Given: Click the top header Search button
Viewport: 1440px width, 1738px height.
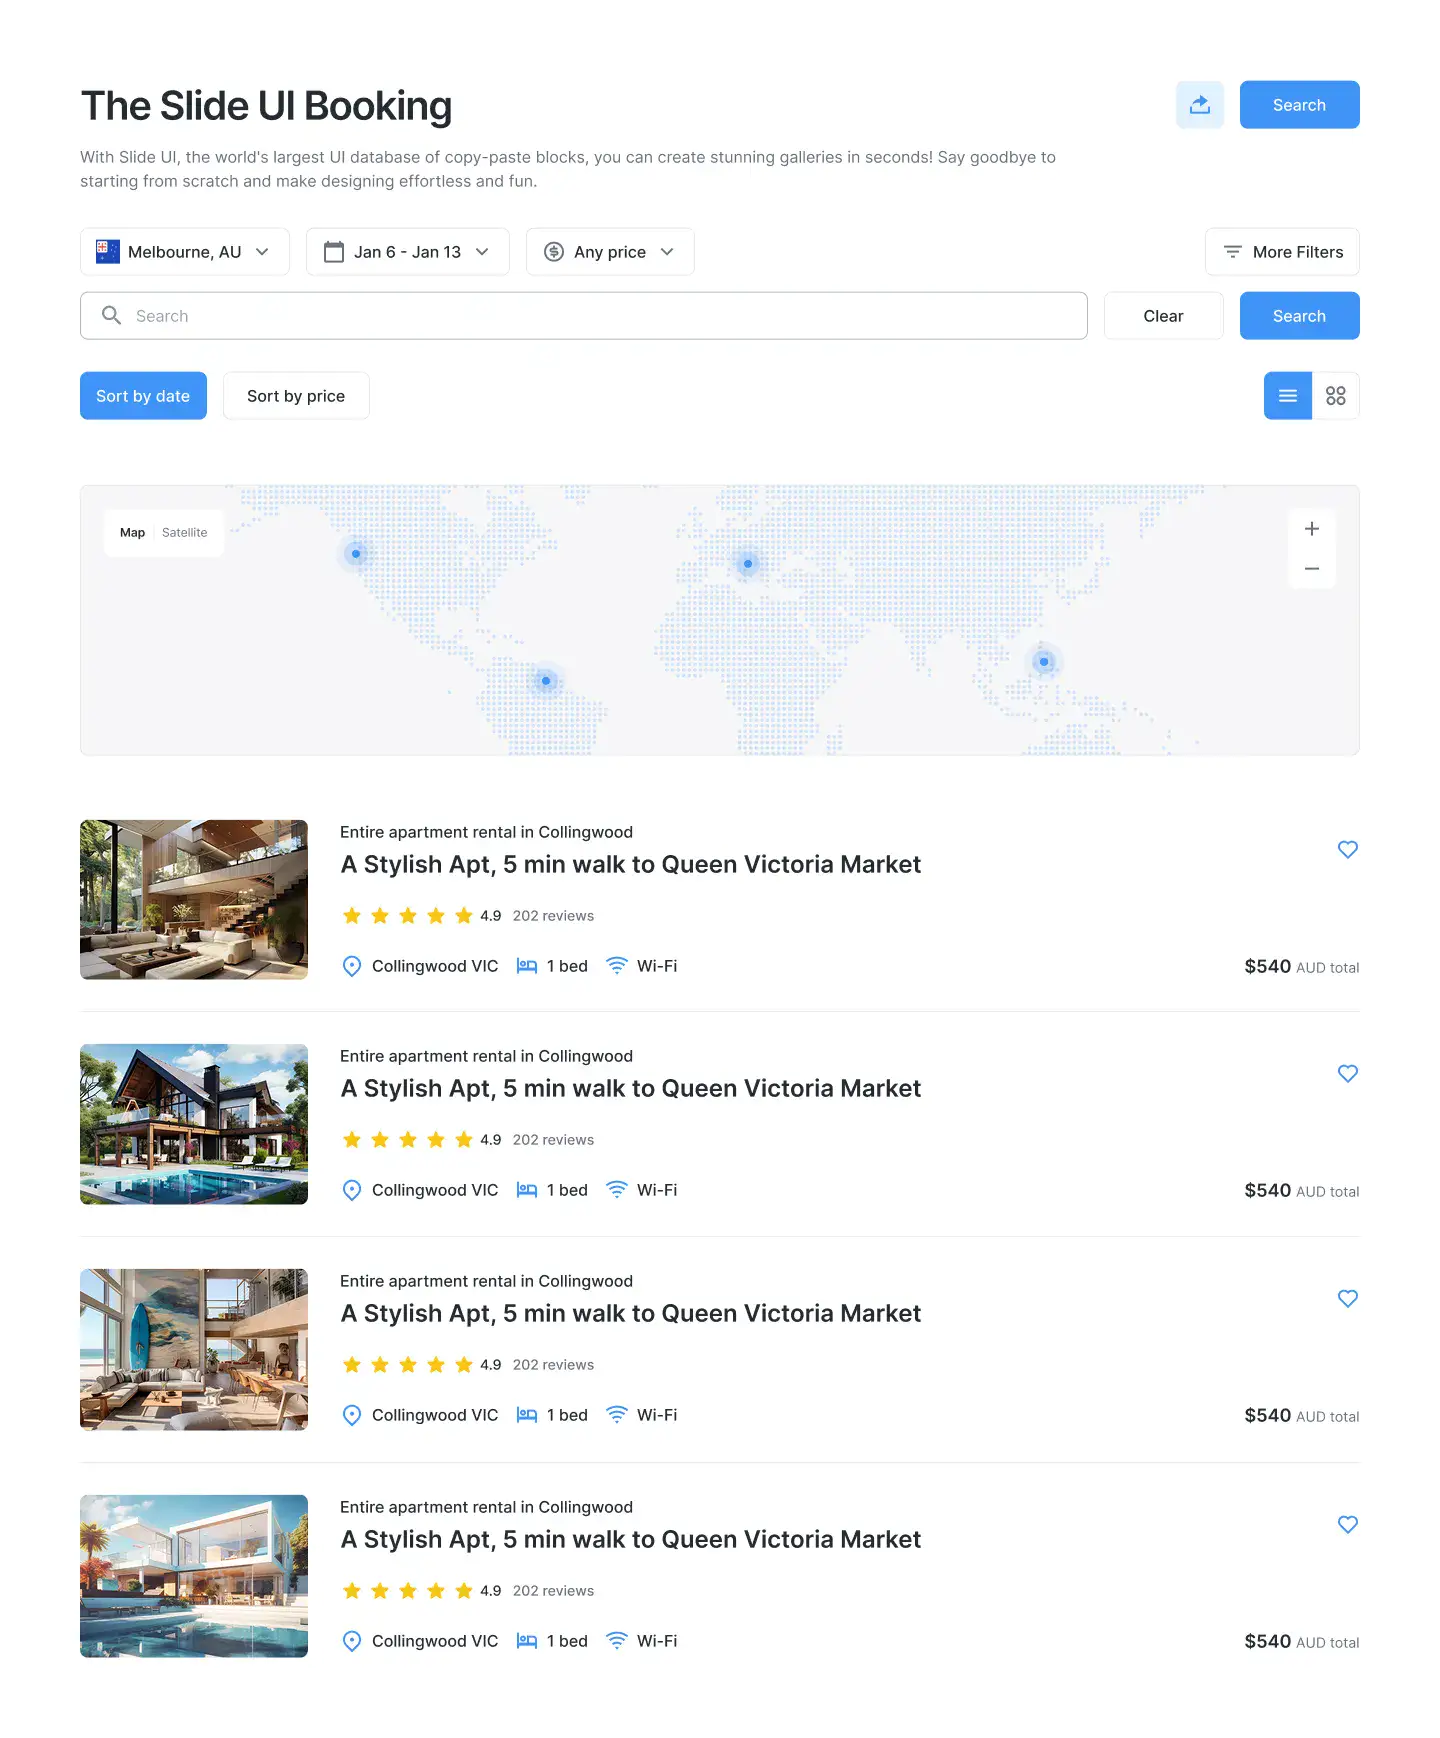Looking at the screenshot, I should [1299, 105].
